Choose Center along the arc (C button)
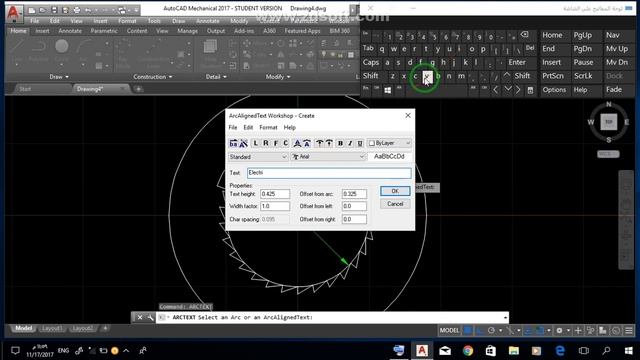The height and width of the screenshot is (360, 640). [x=286, y=143]
